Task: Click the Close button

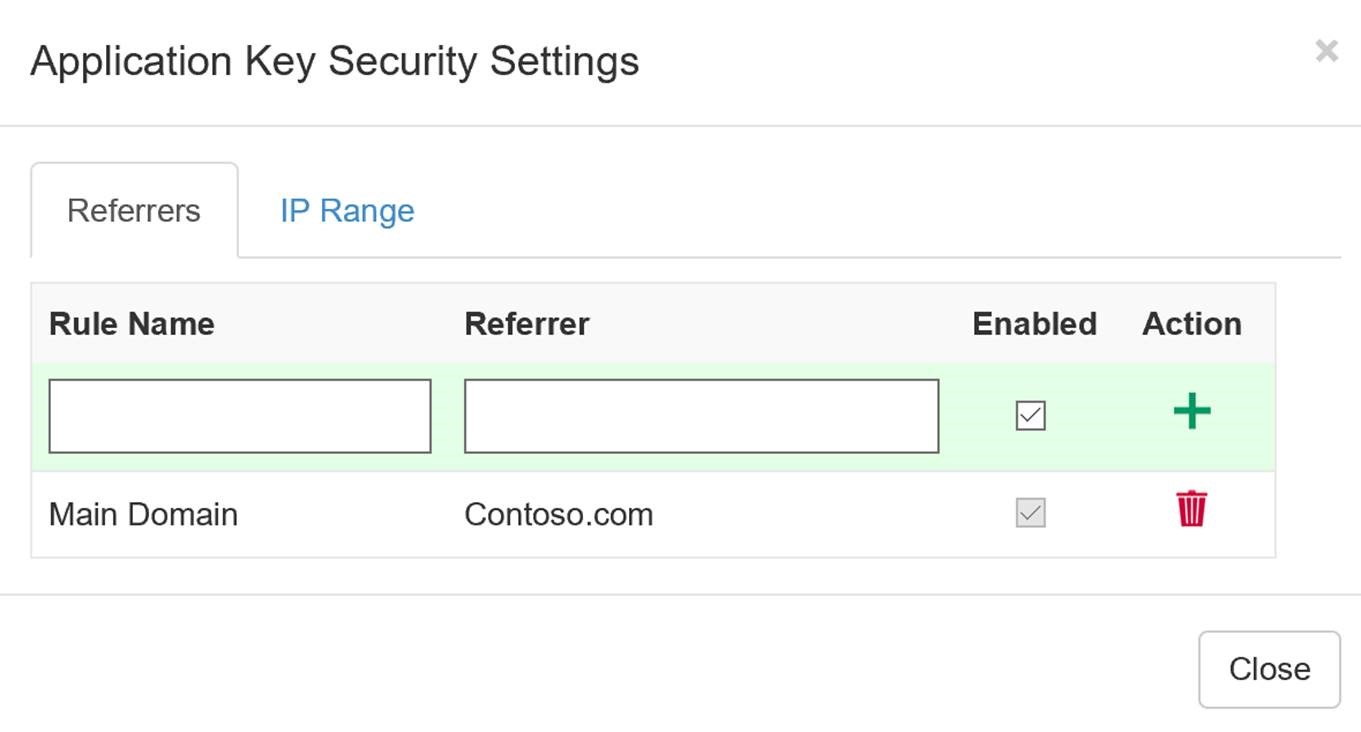Action: pos(1269,668)
